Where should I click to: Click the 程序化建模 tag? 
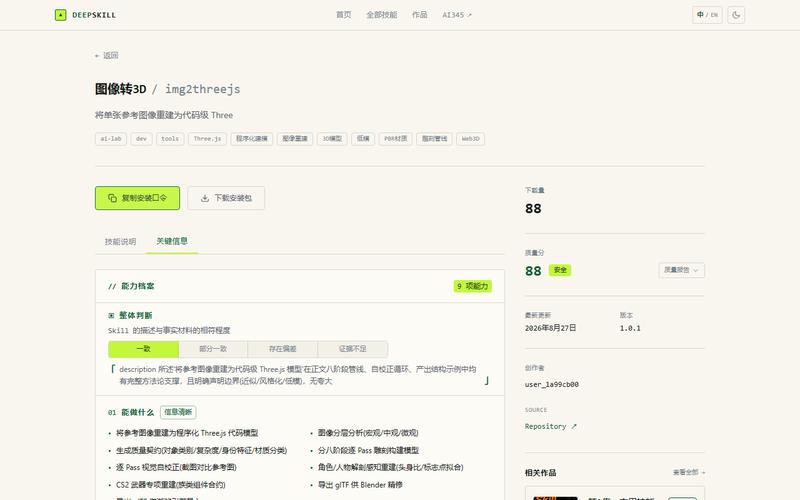[x=252, y=139]
